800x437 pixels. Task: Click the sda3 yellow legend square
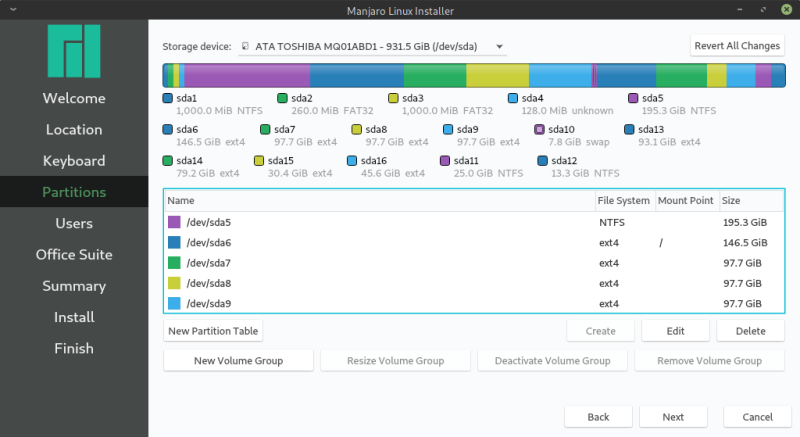coord(393,98)
